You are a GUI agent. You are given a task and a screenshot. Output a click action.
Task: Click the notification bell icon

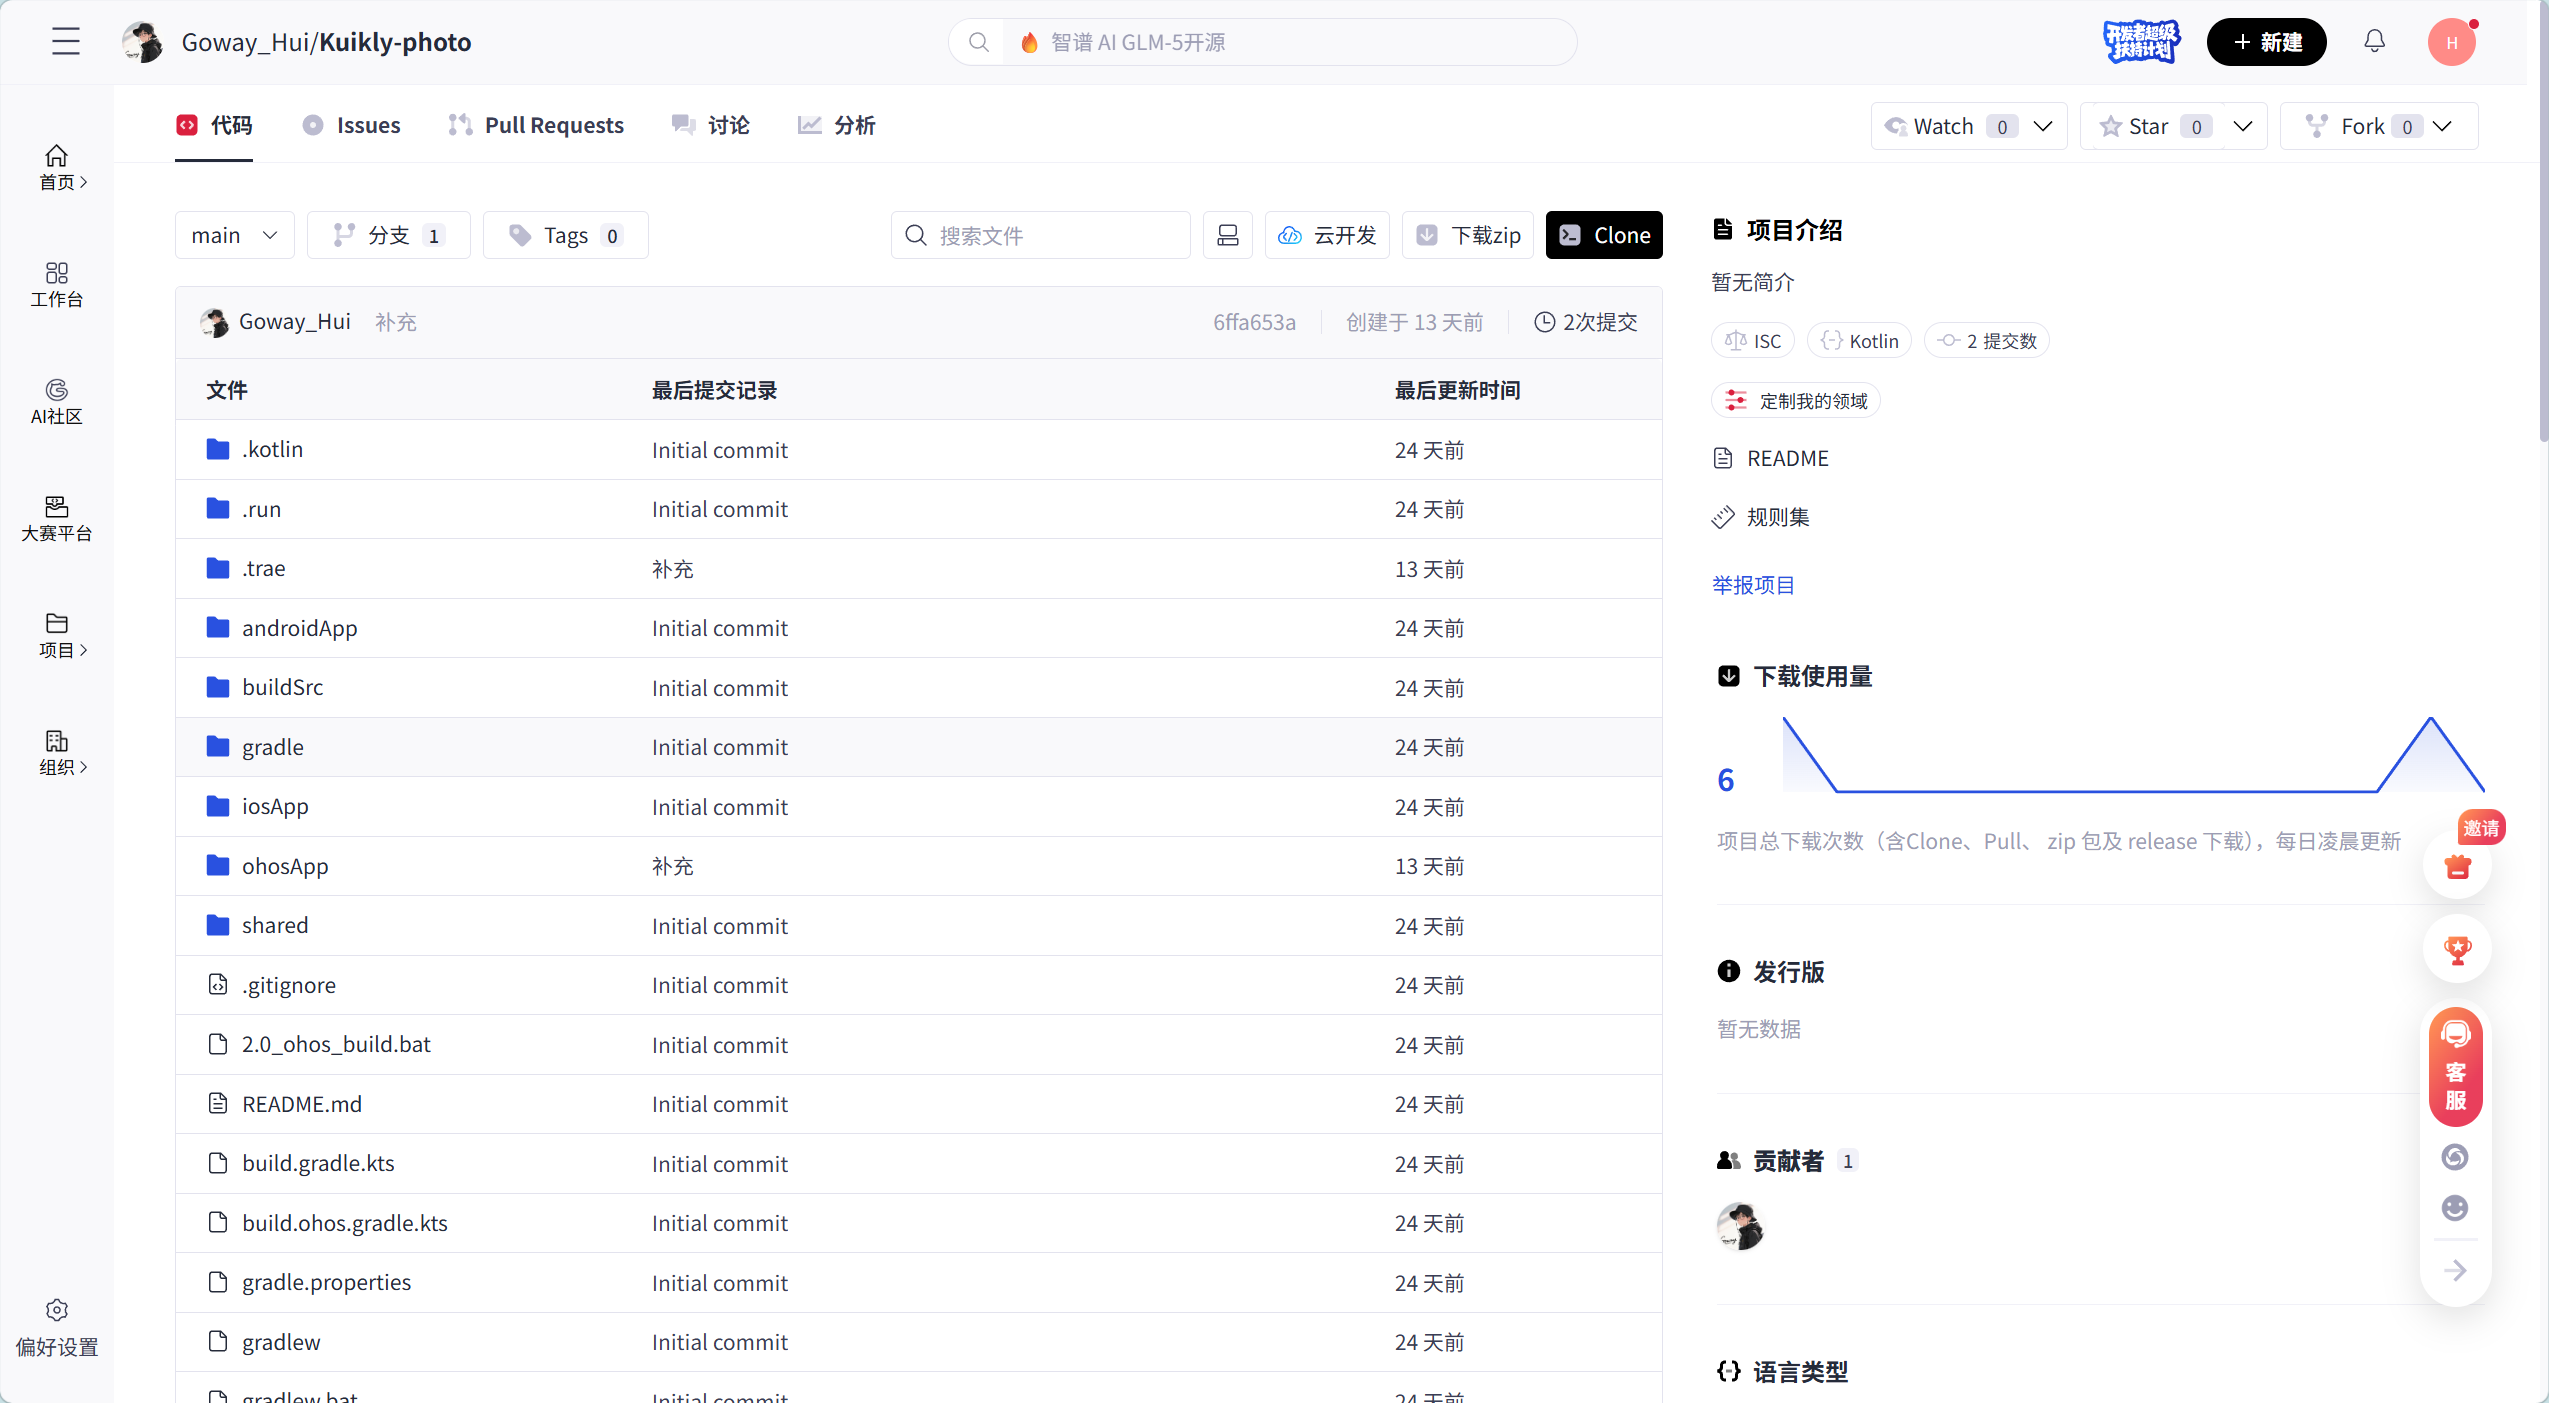2374,41
